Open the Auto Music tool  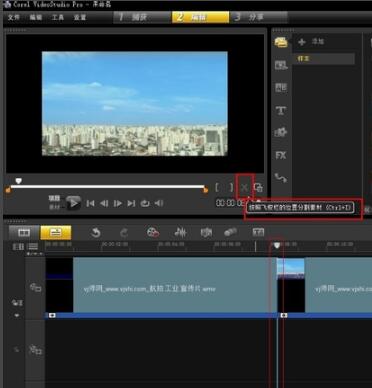(x=206, y=232)
